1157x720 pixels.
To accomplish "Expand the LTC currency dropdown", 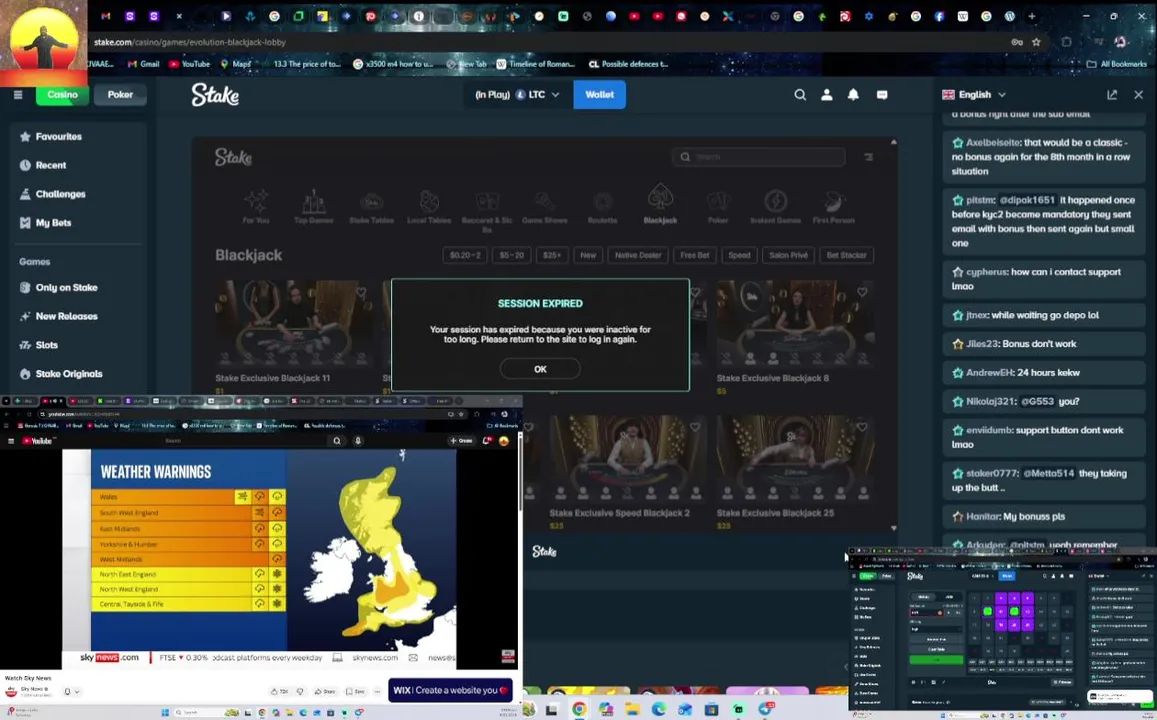I will (x=517, y=94).
